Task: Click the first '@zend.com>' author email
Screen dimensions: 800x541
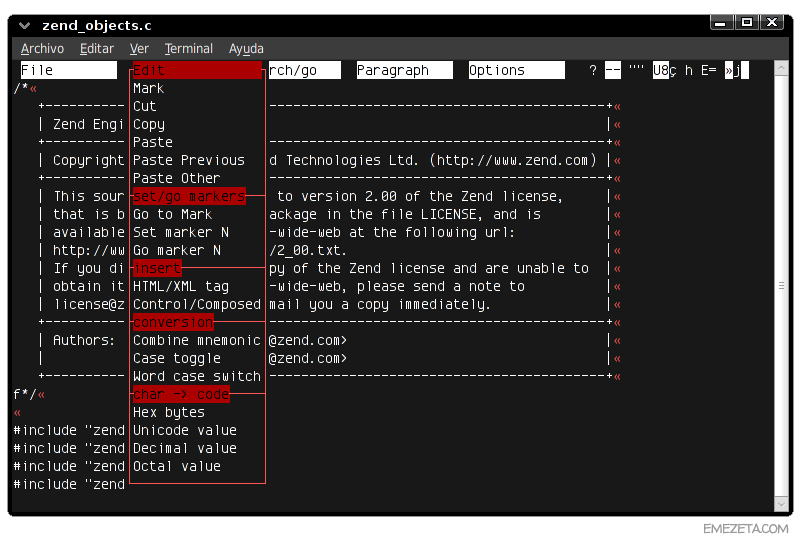Action: (x=308, y=340)
